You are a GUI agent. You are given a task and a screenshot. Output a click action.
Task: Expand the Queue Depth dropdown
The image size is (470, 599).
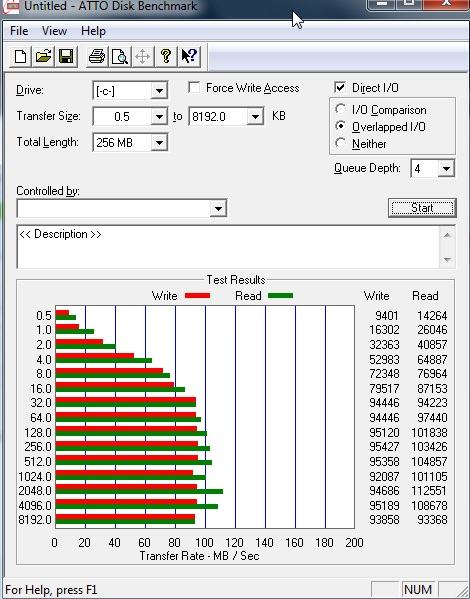pos(446,168)
